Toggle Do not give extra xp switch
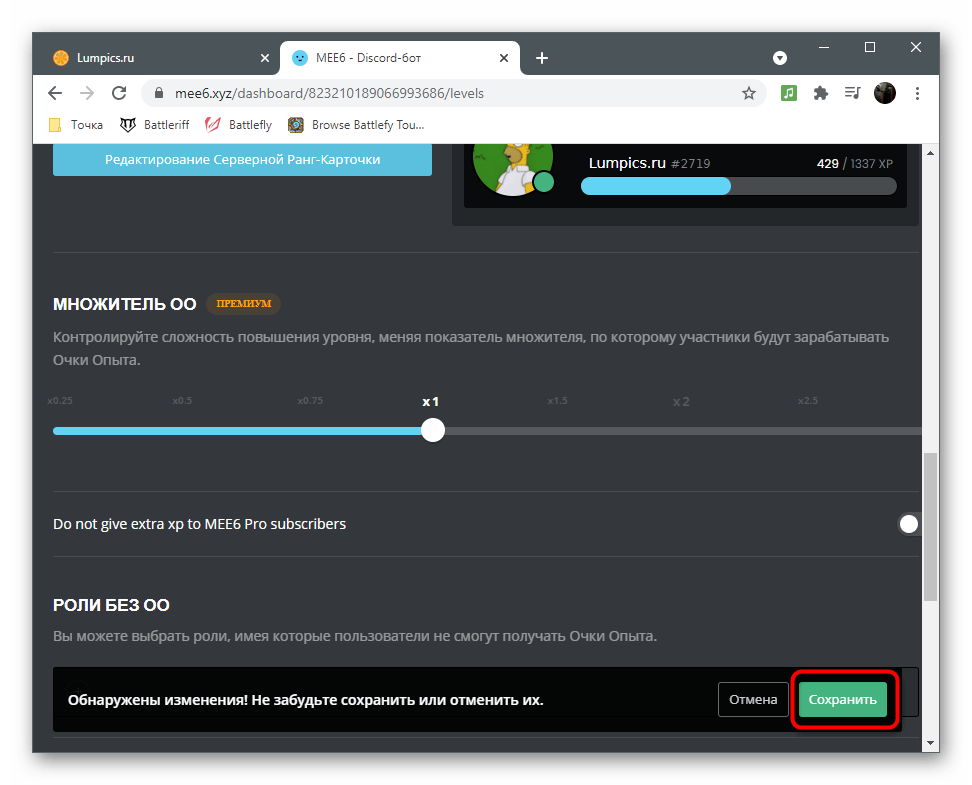Screen dimensions: 972x785 (x=910, y=524)
